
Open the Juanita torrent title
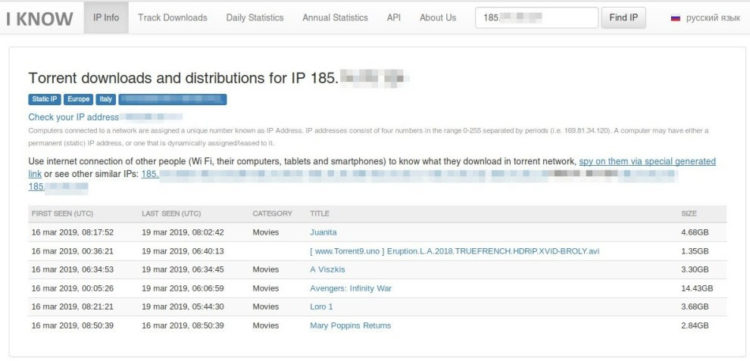(323, 232)
